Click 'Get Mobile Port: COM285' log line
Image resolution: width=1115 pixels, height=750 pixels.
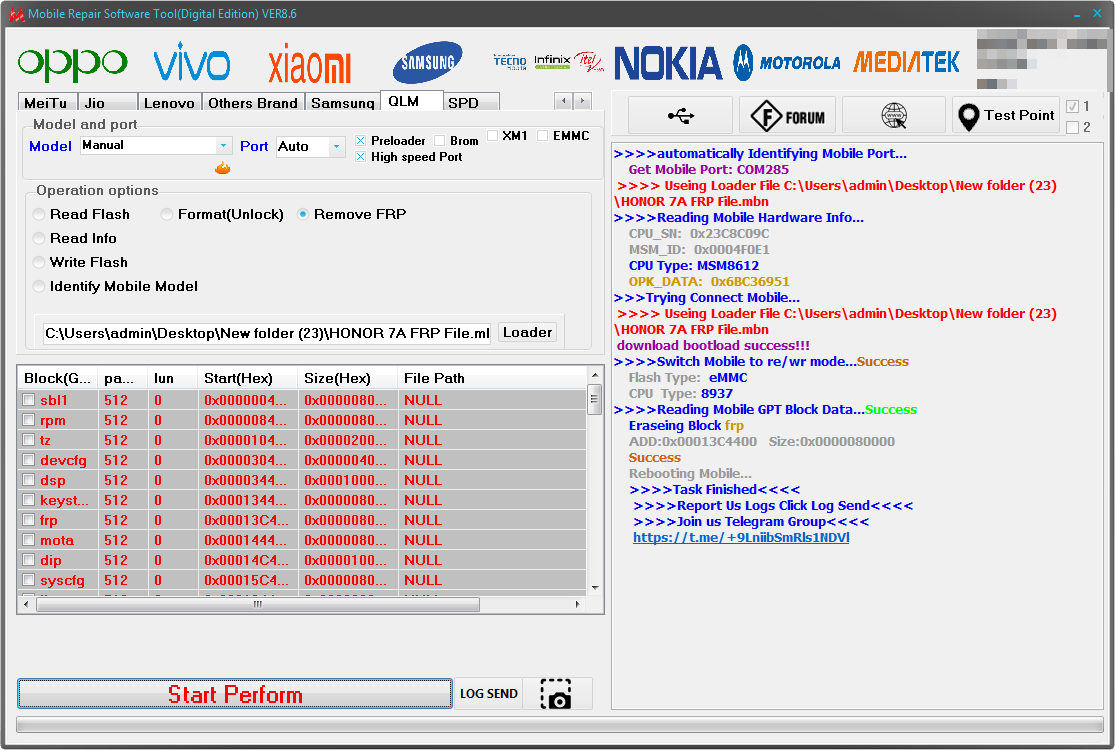coord(708,170)
